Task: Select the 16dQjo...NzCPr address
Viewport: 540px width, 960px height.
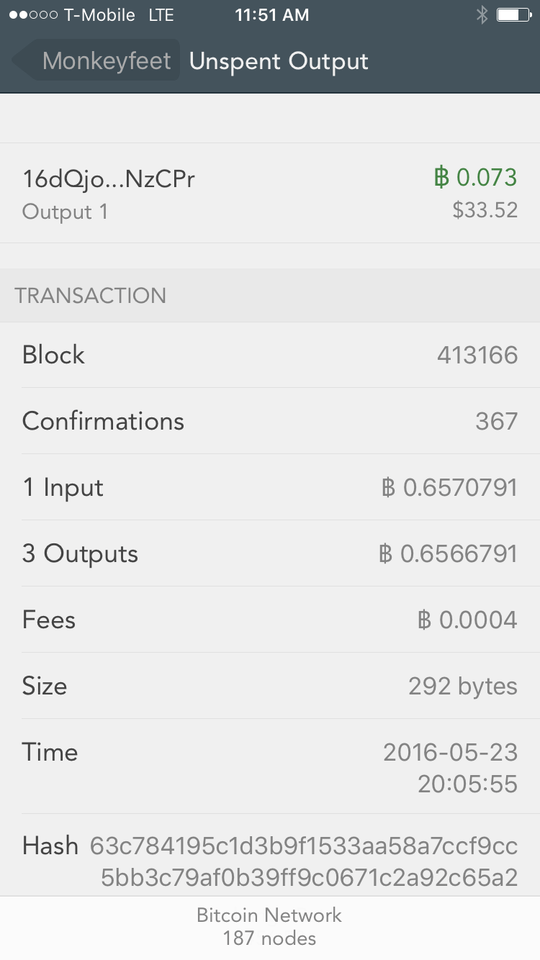Action: (108, 179)
